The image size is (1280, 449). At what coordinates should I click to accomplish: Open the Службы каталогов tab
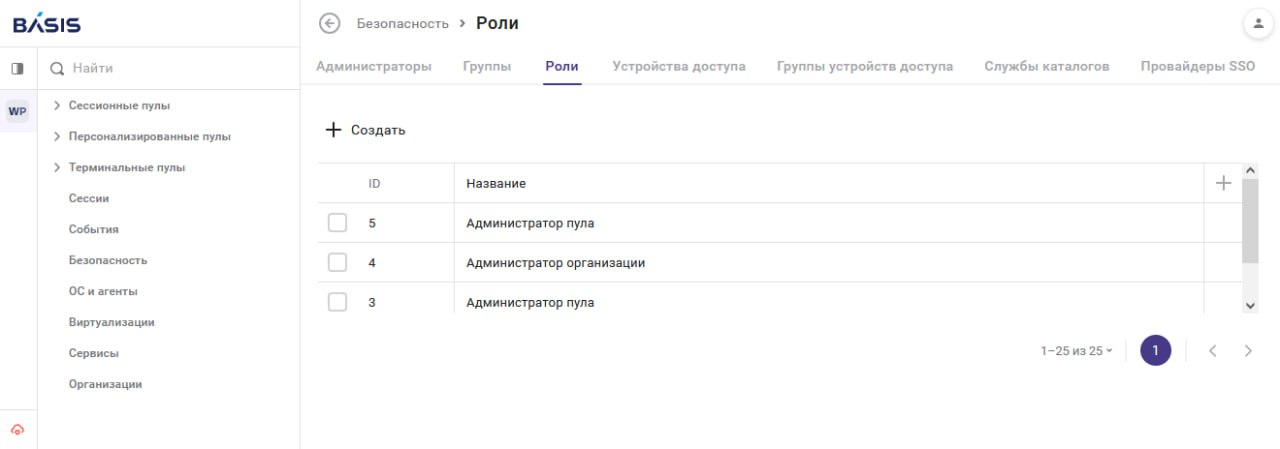click(x=1046, y=66)
